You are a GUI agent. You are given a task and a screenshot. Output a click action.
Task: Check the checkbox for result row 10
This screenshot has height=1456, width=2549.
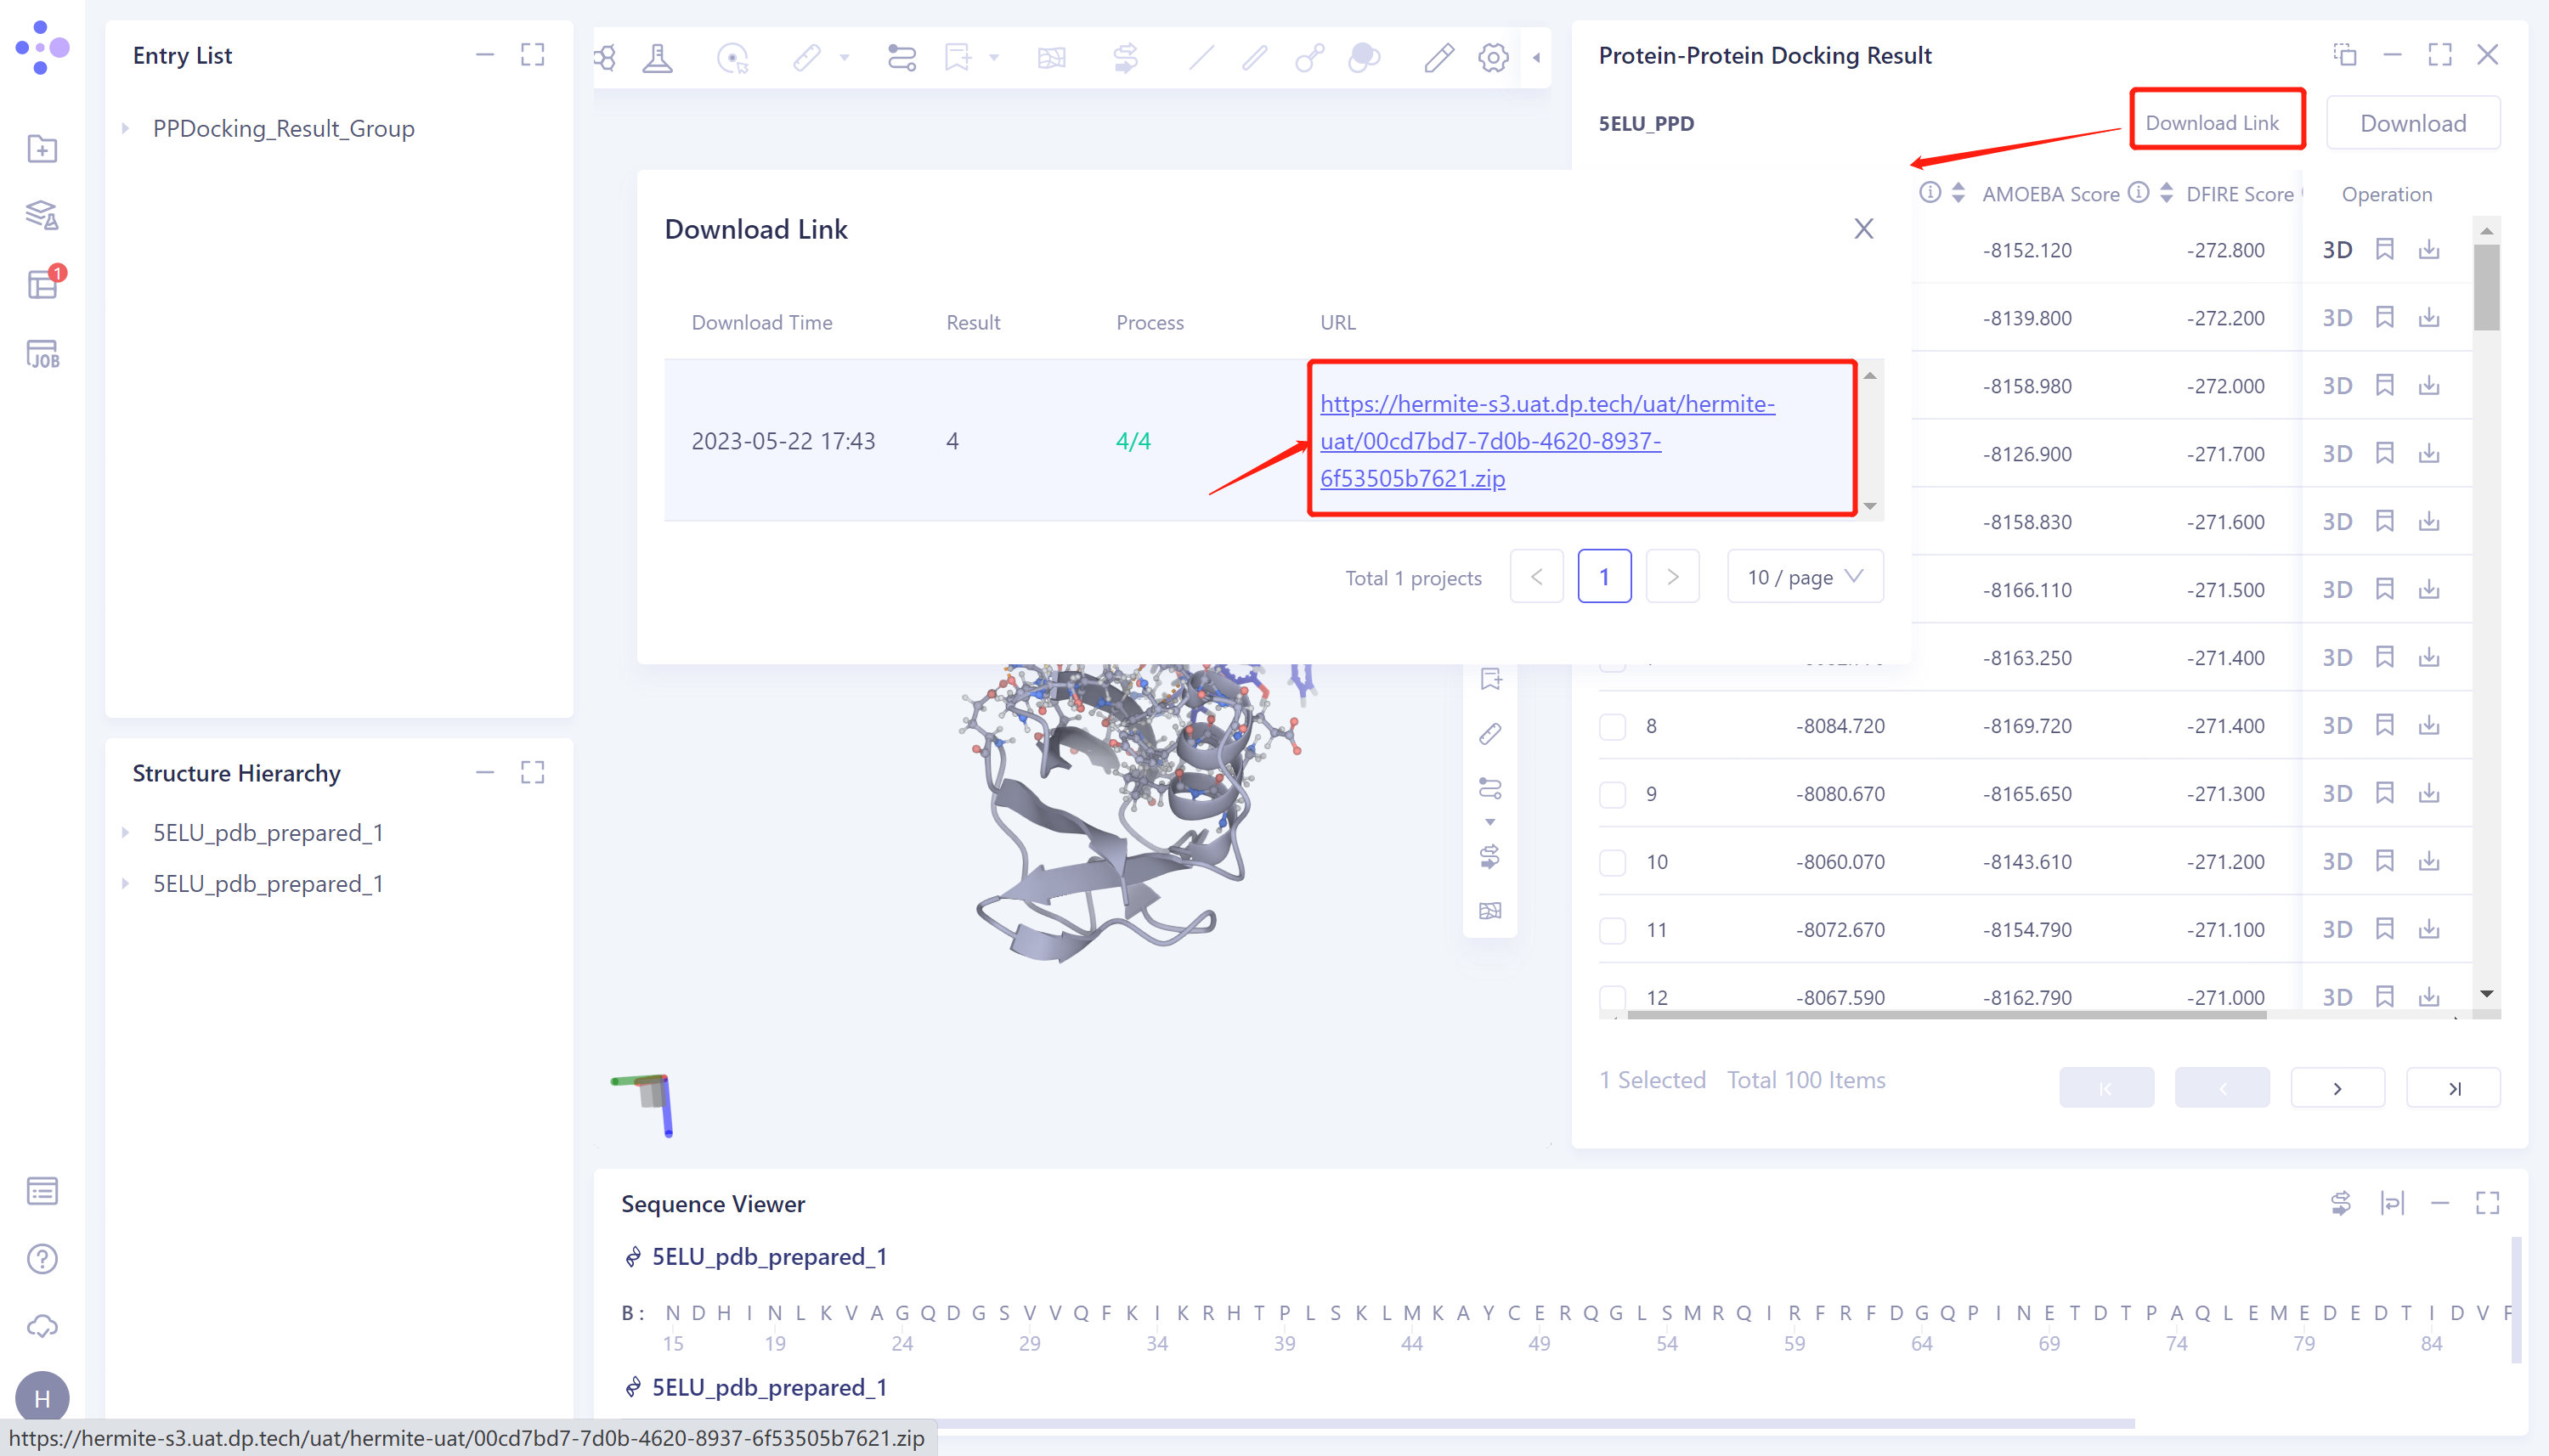1612,862
